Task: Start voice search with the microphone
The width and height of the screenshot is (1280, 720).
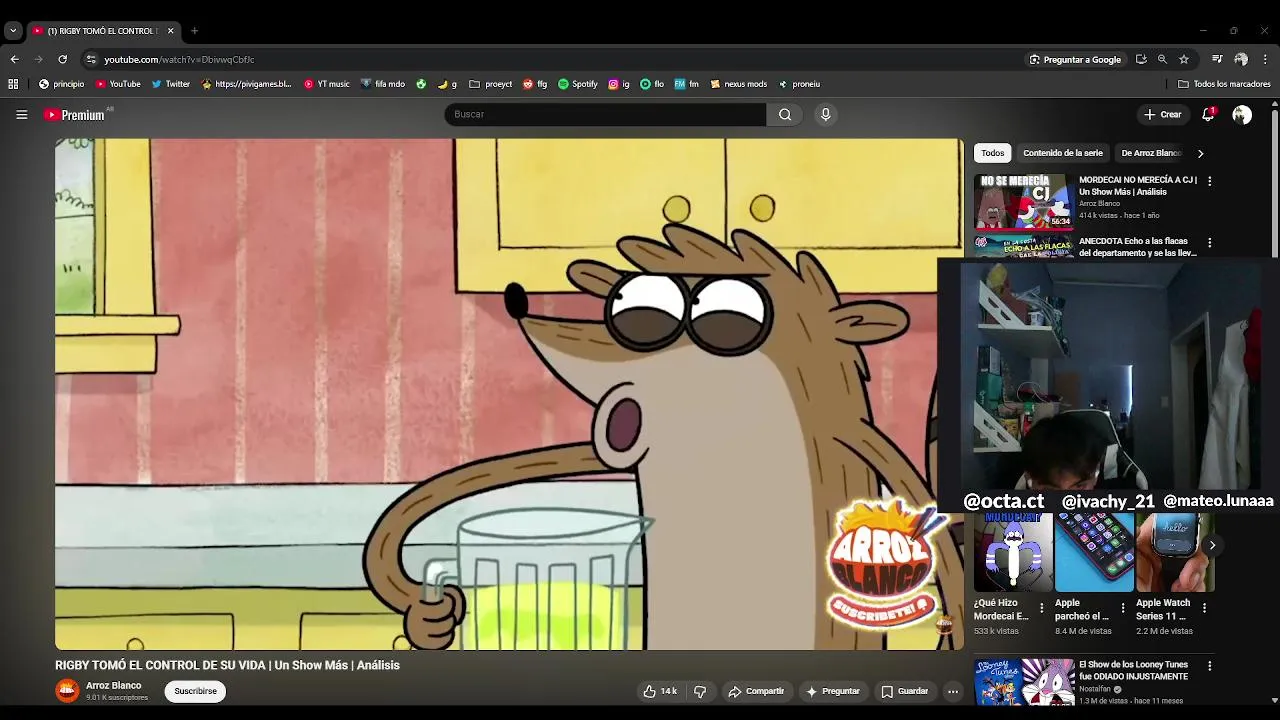Action: [x=826, y=114]
